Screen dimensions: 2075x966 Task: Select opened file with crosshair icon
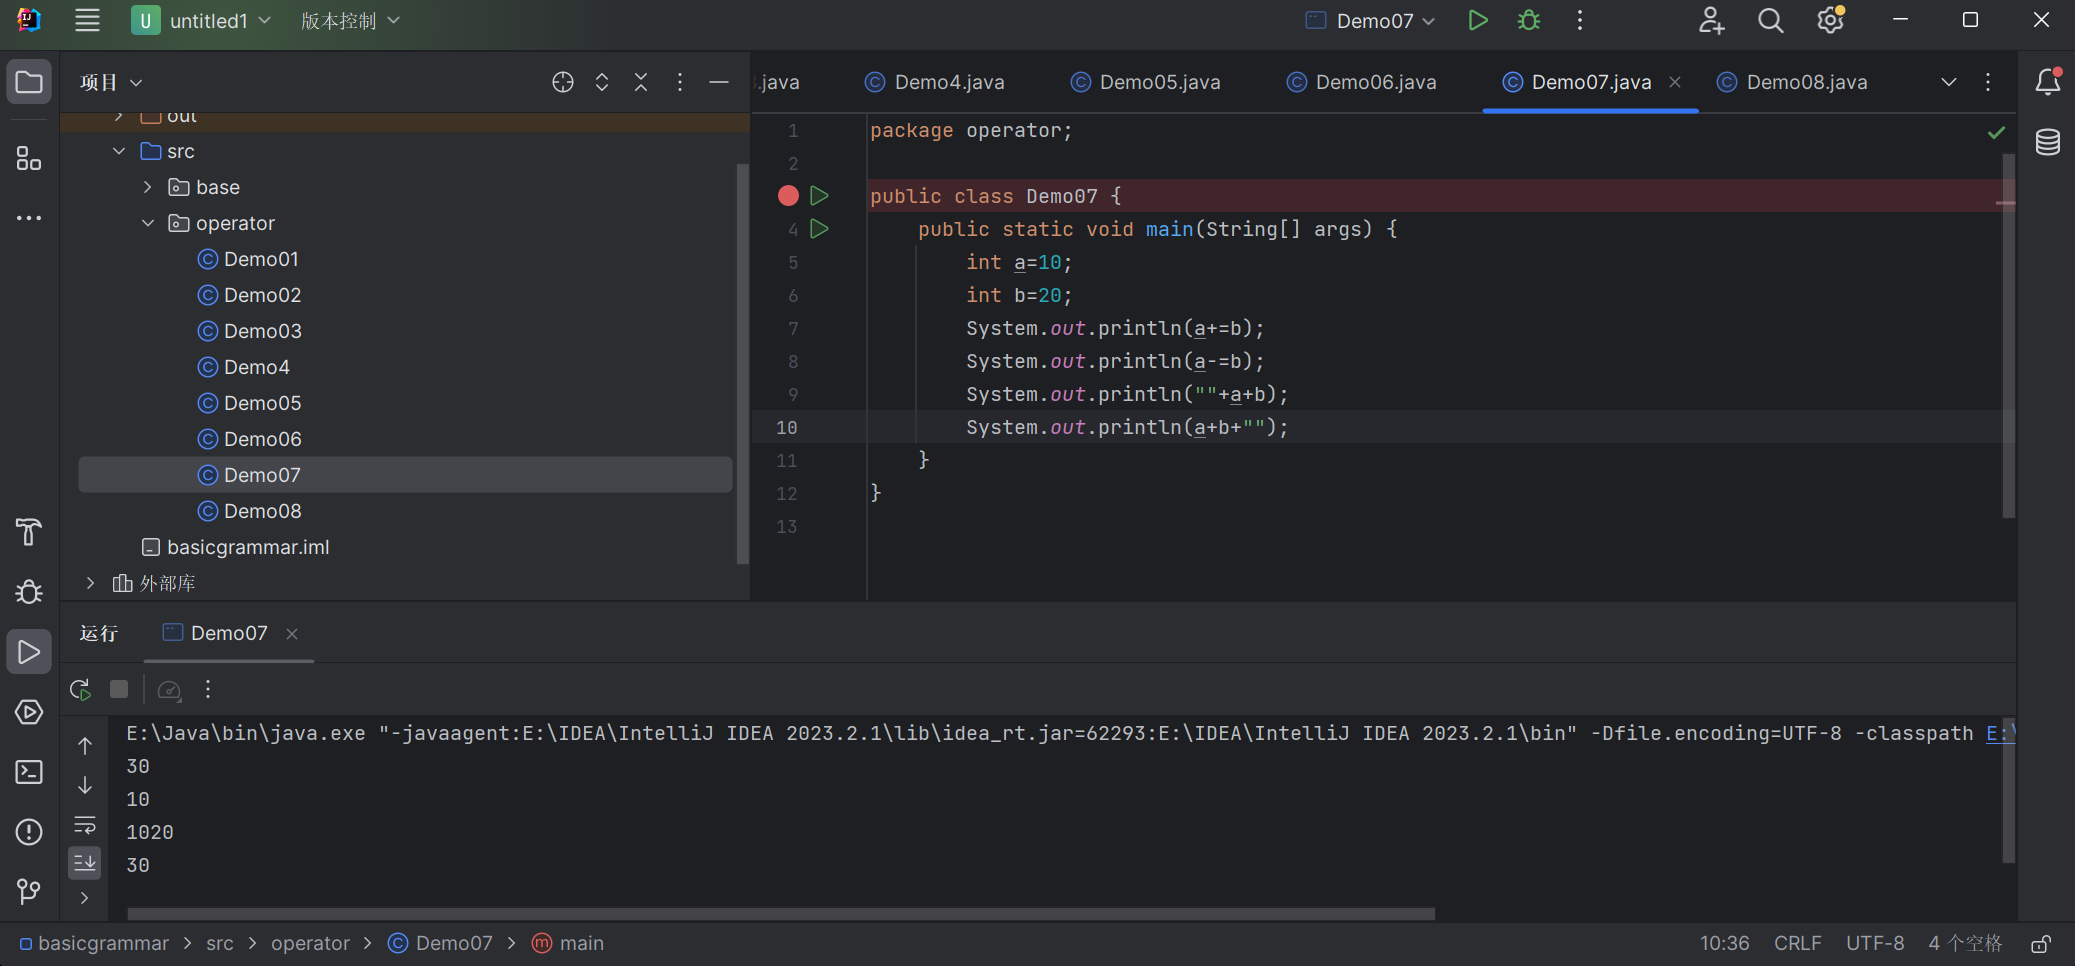coord(563,82)
